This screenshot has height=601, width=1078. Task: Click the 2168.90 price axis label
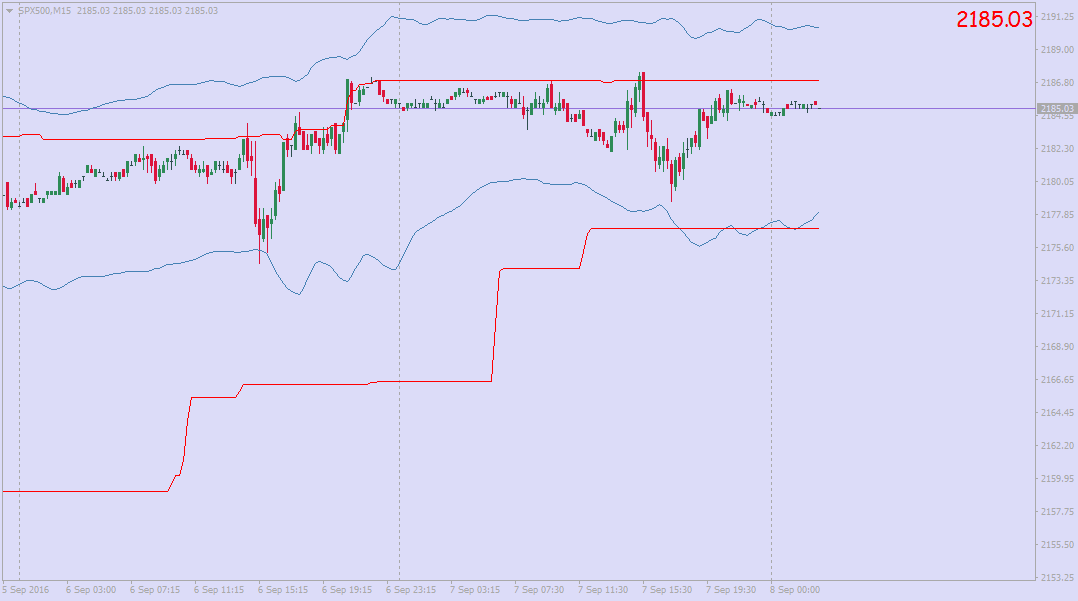click(1057, 347)
